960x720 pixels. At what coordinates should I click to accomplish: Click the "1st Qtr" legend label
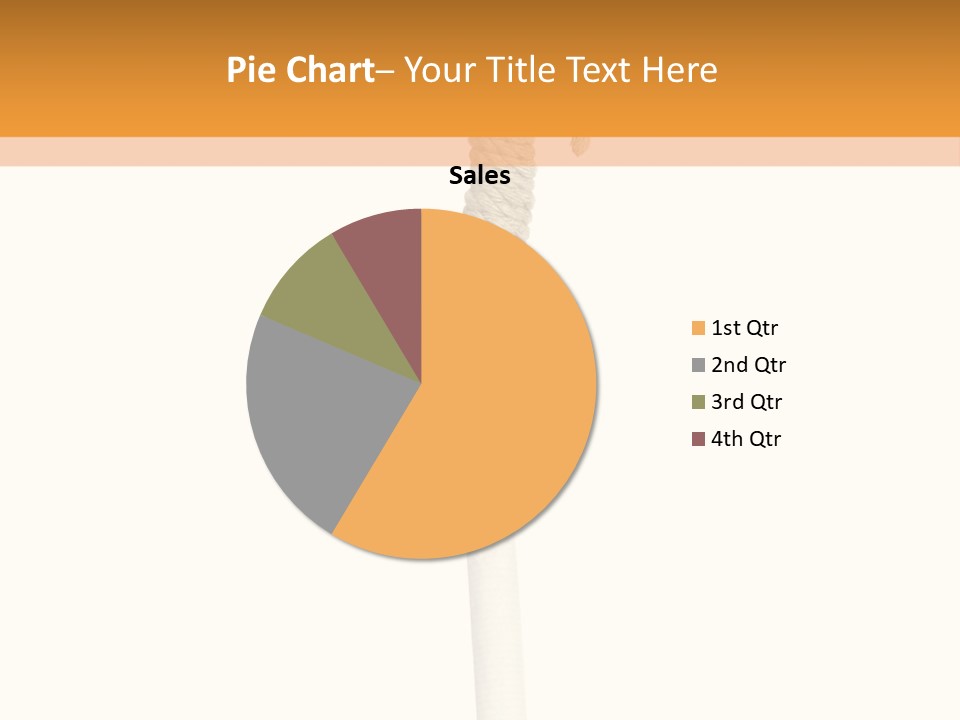745,328
